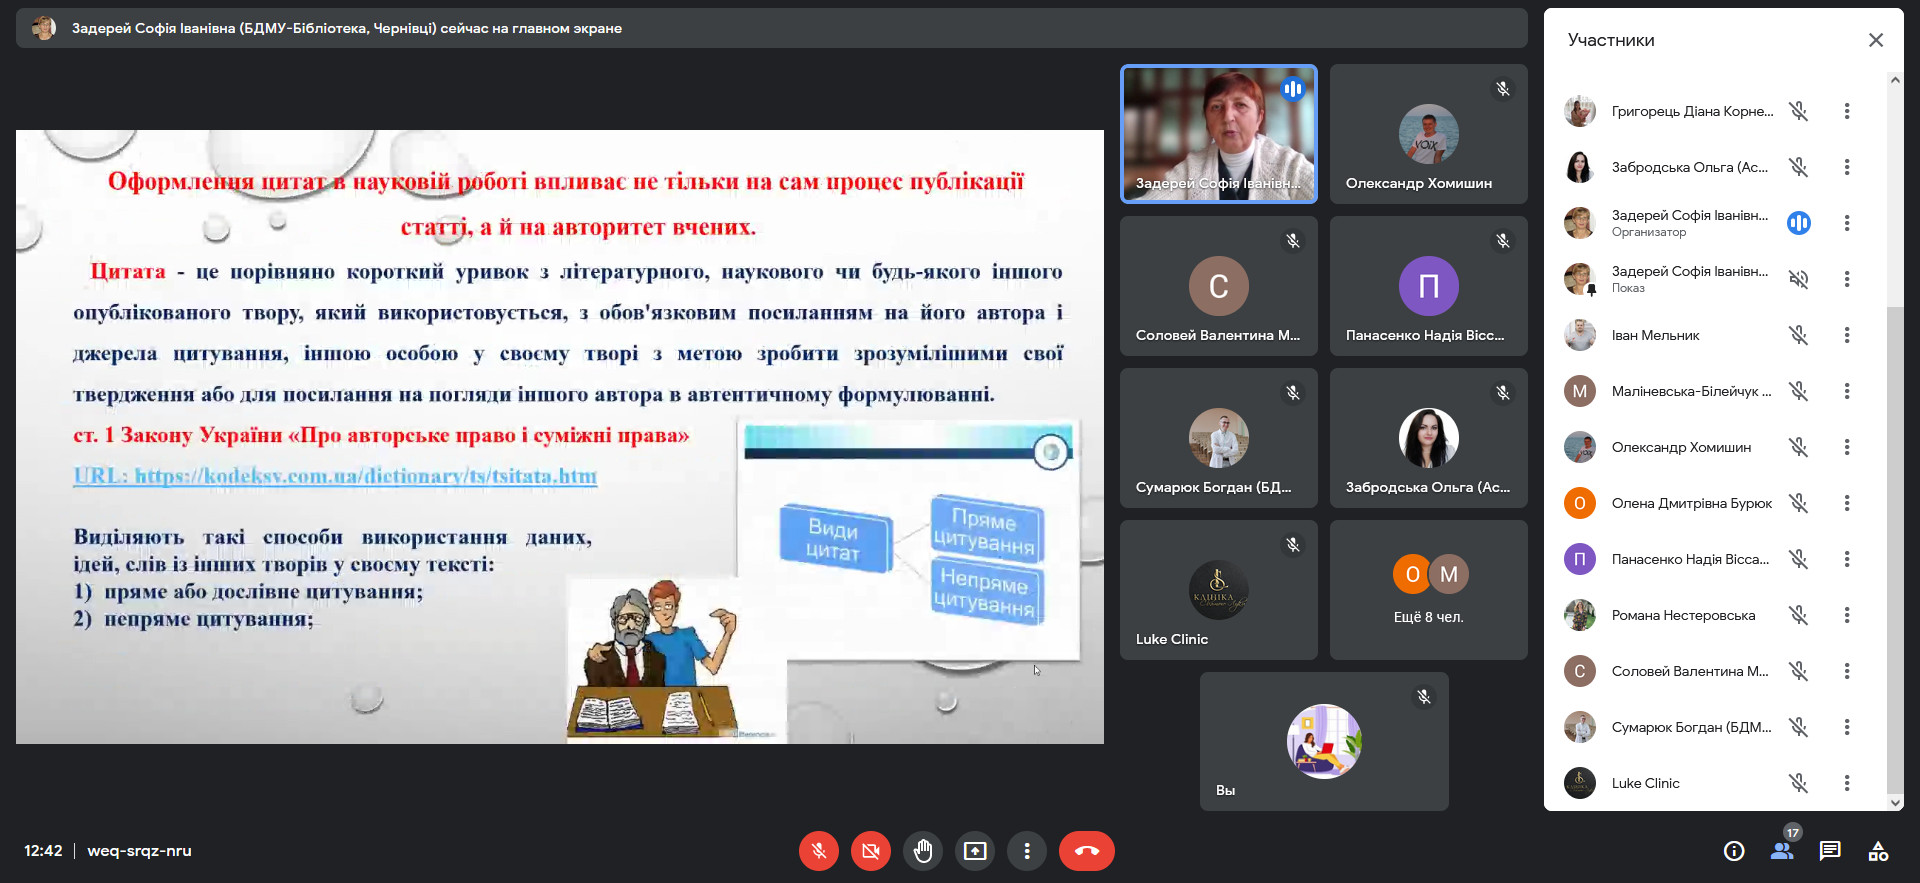Select Романа Нестеровська in participants list

coord(1682,615)
